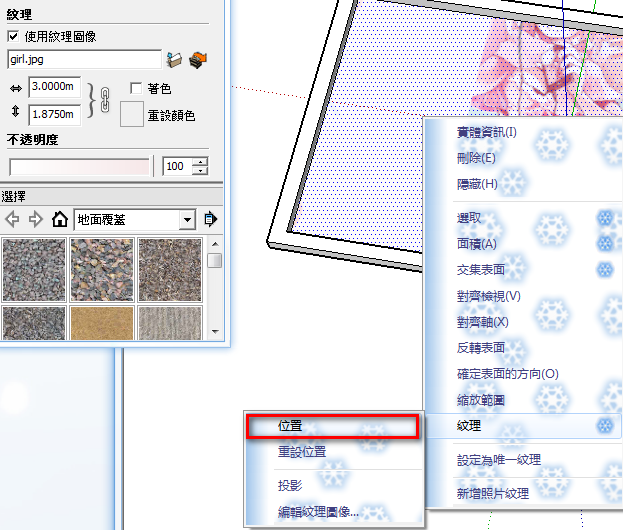Increase opacity with the stepper up arrow
Screen dimensions: 623x530
click(x=200, y=162)
